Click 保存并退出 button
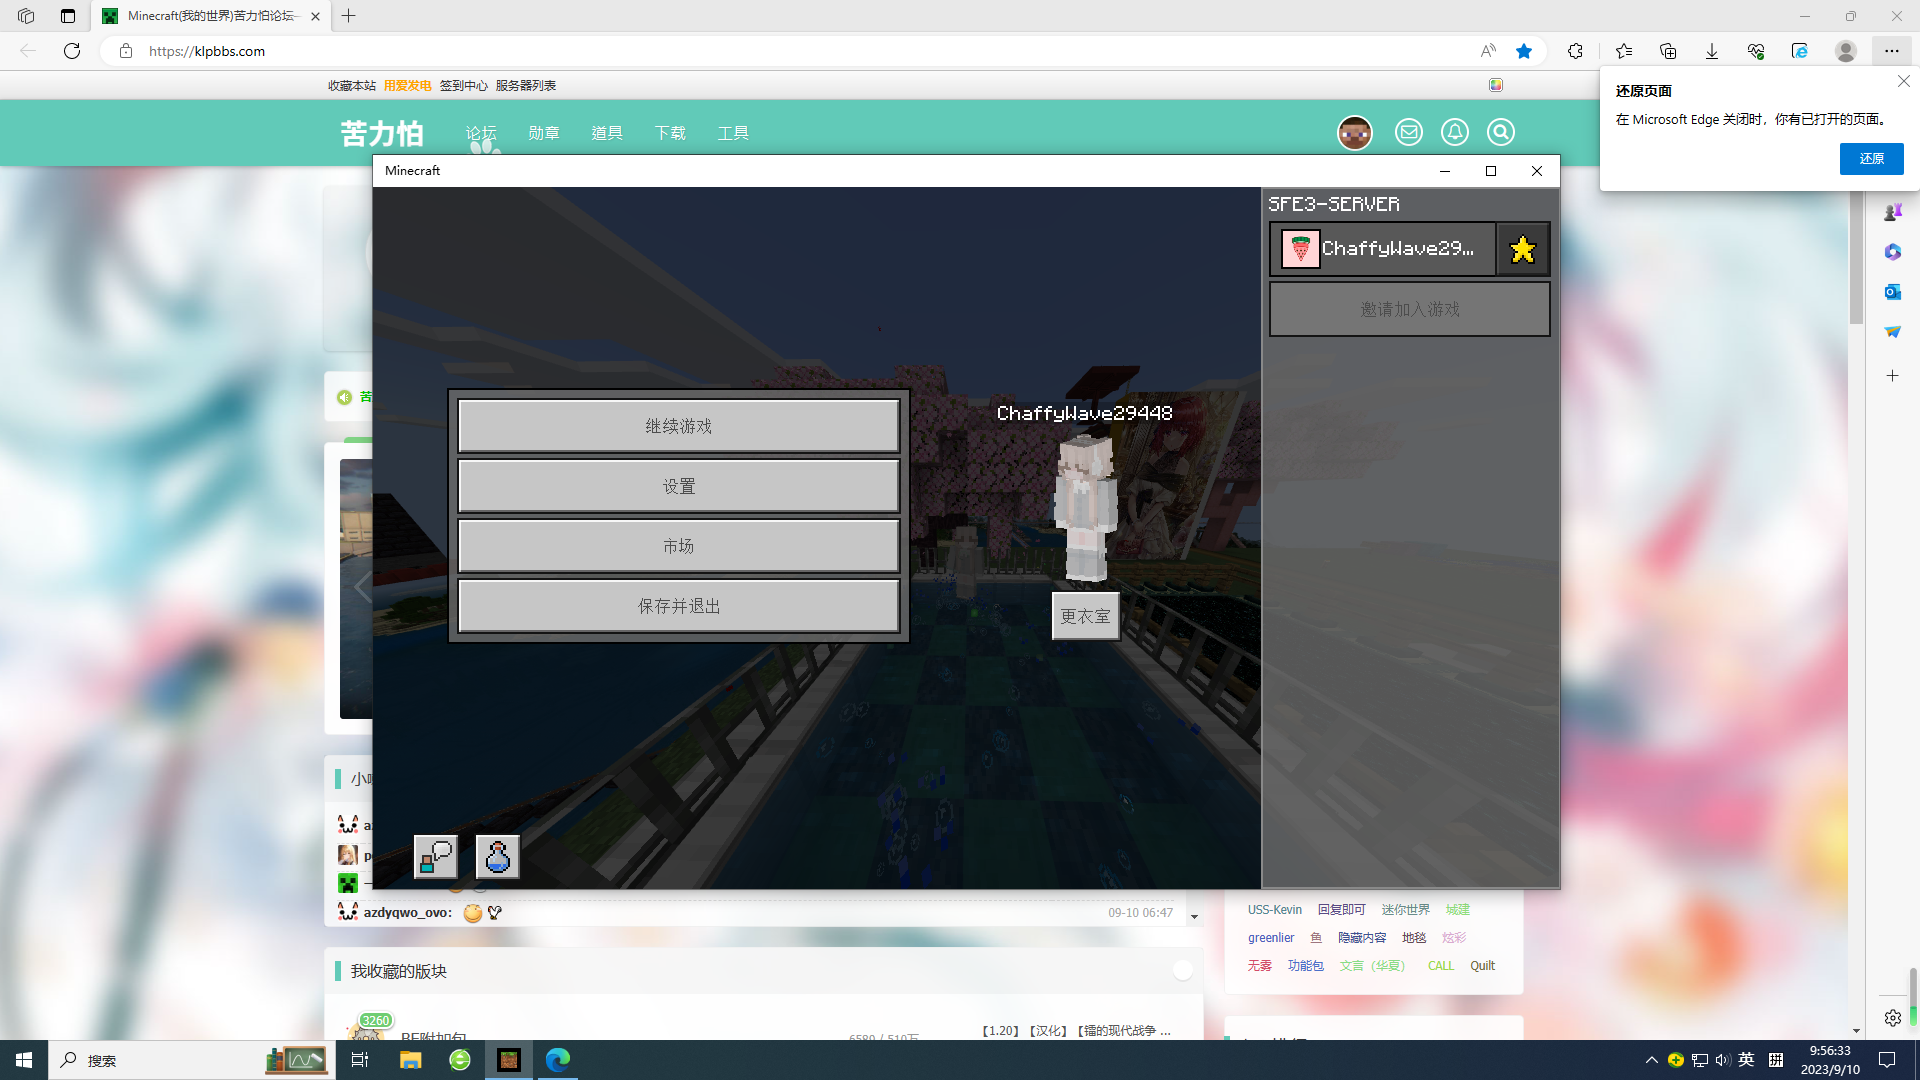This screenshot has width=1920, height=1080. tap(679, 606)
